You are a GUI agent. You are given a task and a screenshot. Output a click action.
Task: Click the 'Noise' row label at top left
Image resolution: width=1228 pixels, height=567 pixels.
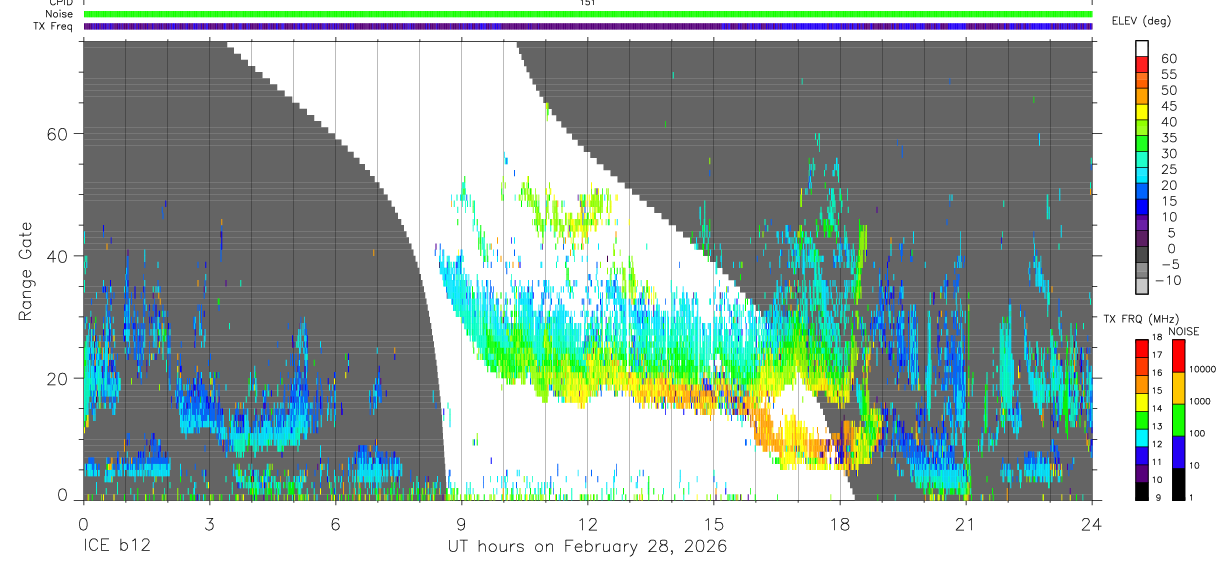tap(57, 14)
